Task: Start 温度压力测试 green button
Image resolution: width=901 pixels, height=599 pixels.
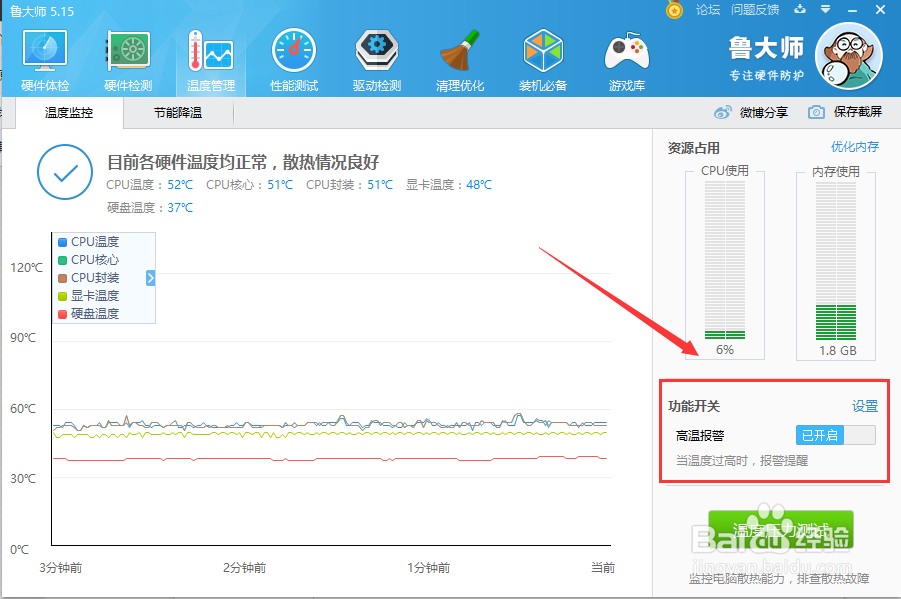Action: tap(780, 530)
